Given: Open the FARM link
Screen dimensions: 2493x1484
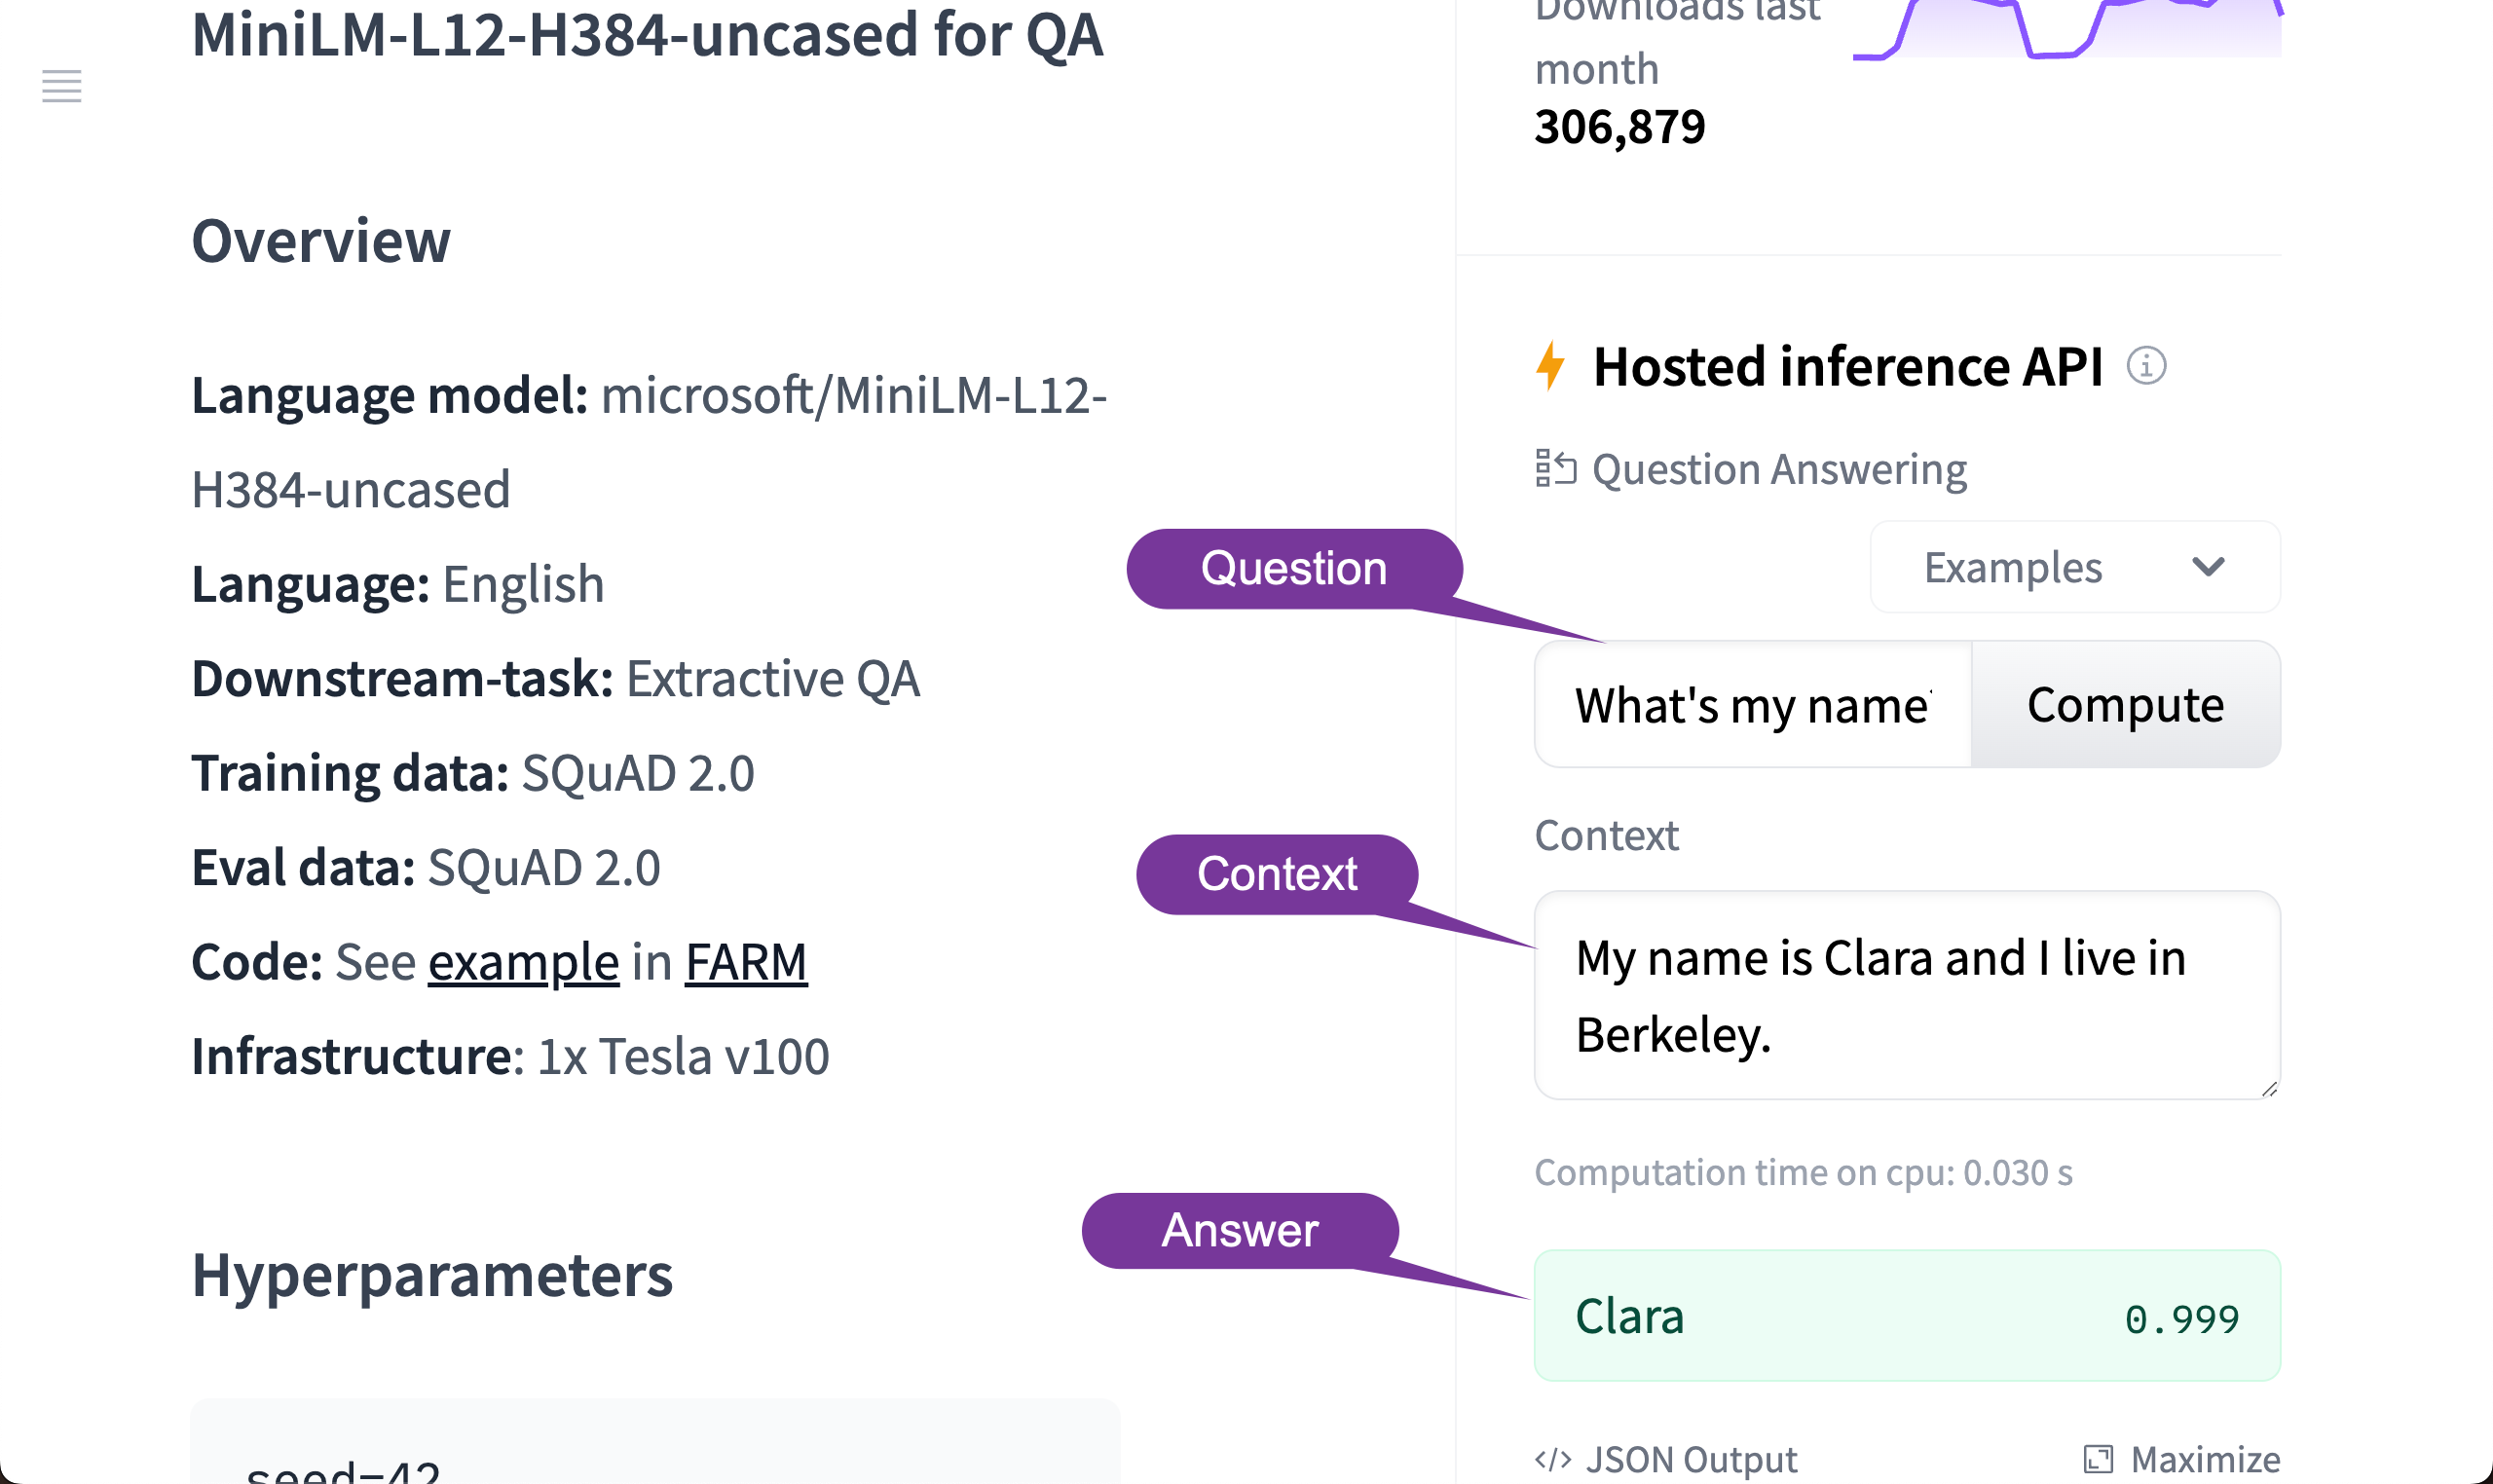Looking at the screenshot, I should tap(745, 962).
